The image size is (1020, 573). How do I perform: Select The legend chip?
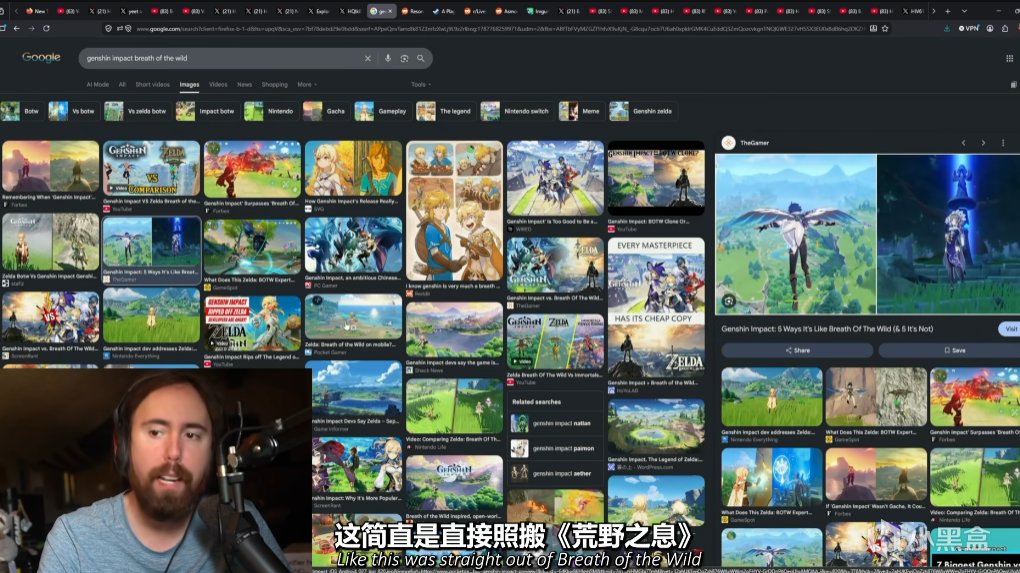coord(444,111)
